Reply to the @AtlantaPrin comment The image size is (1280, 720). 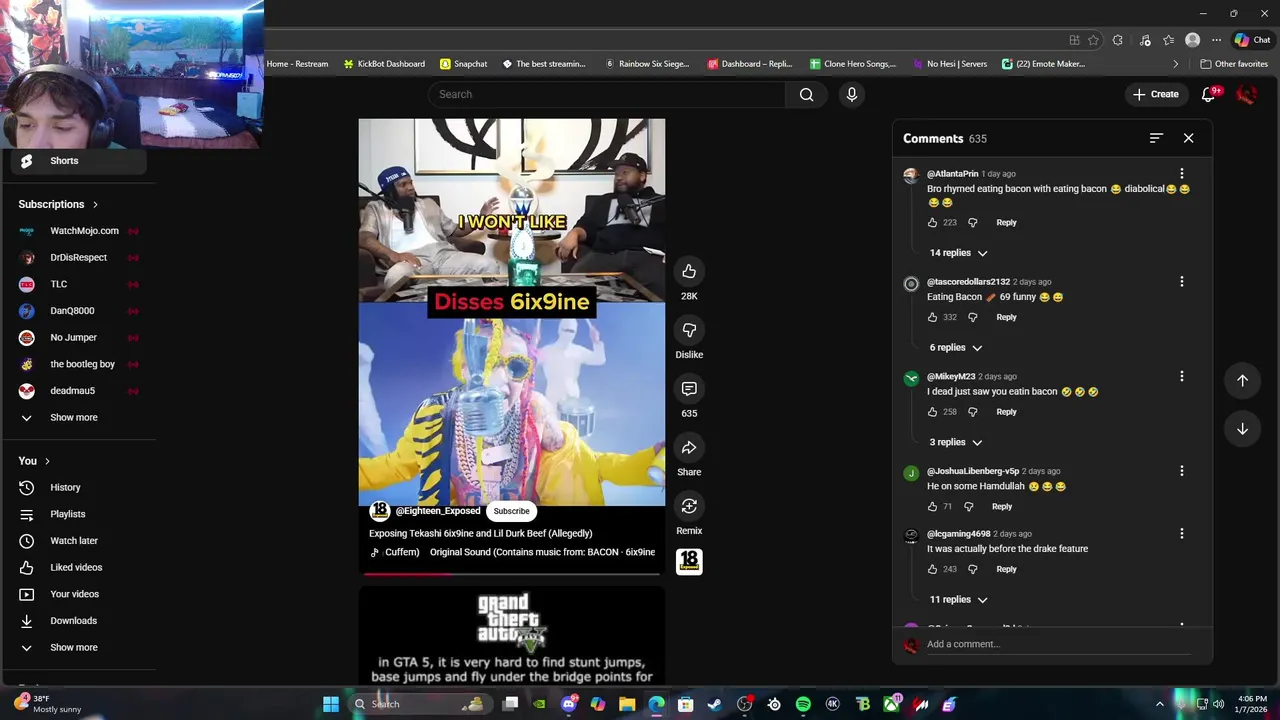(1006, 223)
